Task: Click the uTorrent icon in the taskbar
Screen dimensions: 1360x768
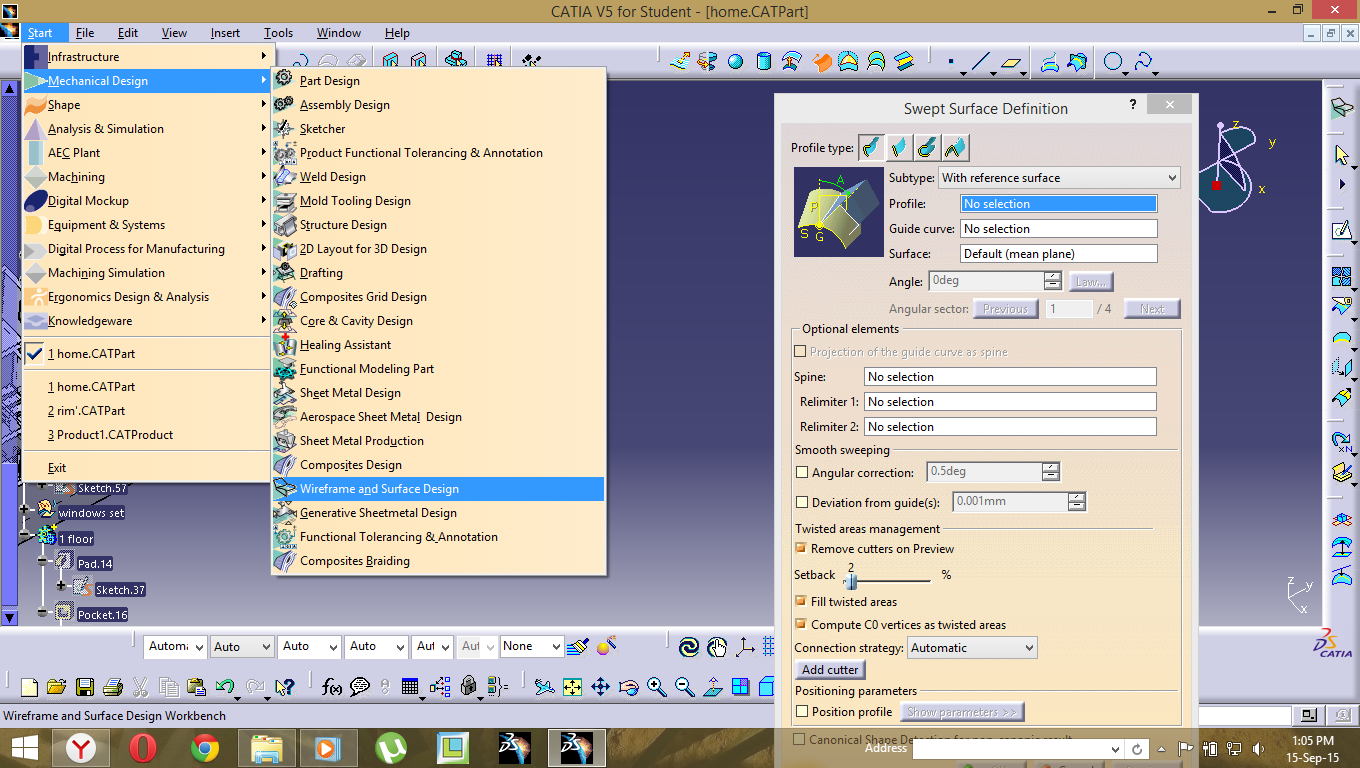Action: pos(391,747)
